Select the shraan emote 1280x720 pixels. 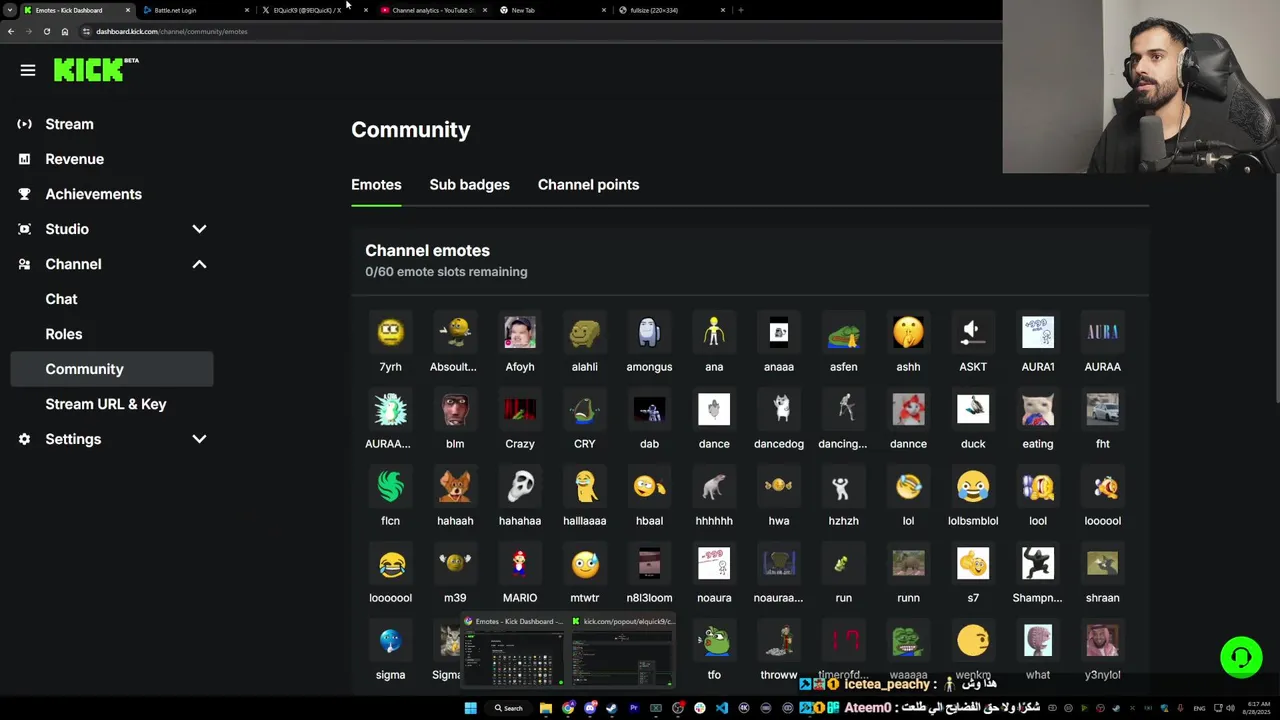tap(1103, 563)
